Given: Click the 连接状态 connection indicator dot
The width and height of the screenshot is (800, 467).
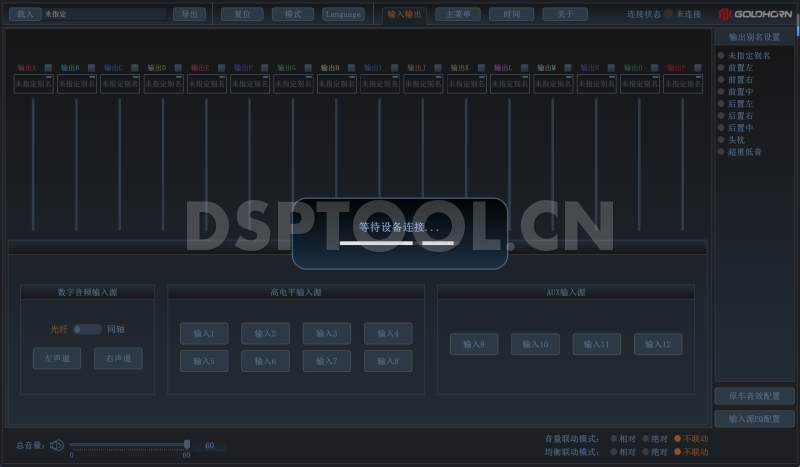Looking at the screenshot, I should [x=669, y=15].
